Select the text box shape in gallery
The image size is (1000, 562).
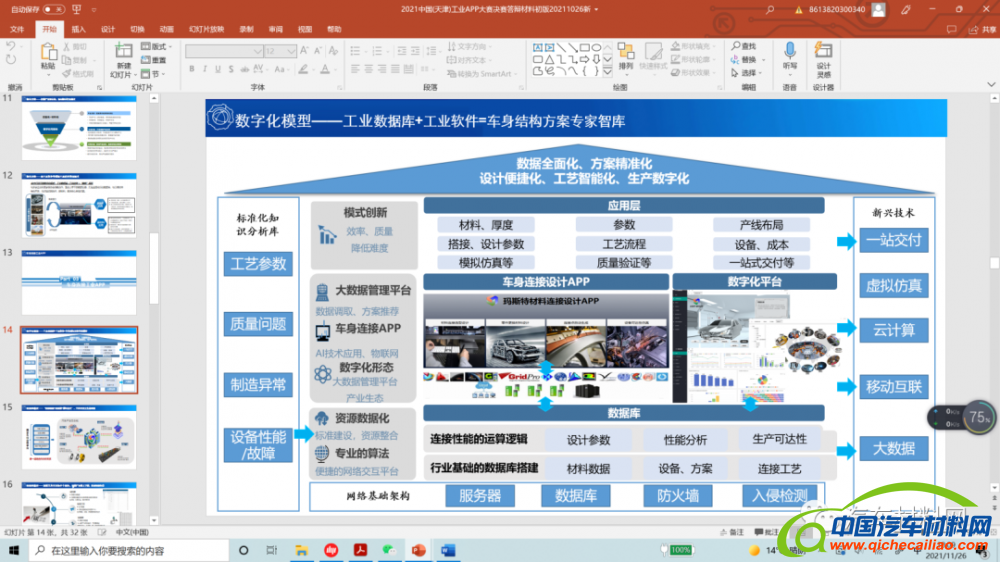tap(538, 47)
